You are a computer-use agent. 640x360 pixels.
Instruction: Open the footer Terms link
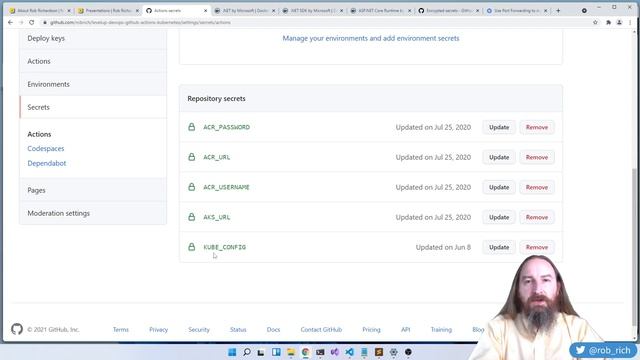point(121,329)
